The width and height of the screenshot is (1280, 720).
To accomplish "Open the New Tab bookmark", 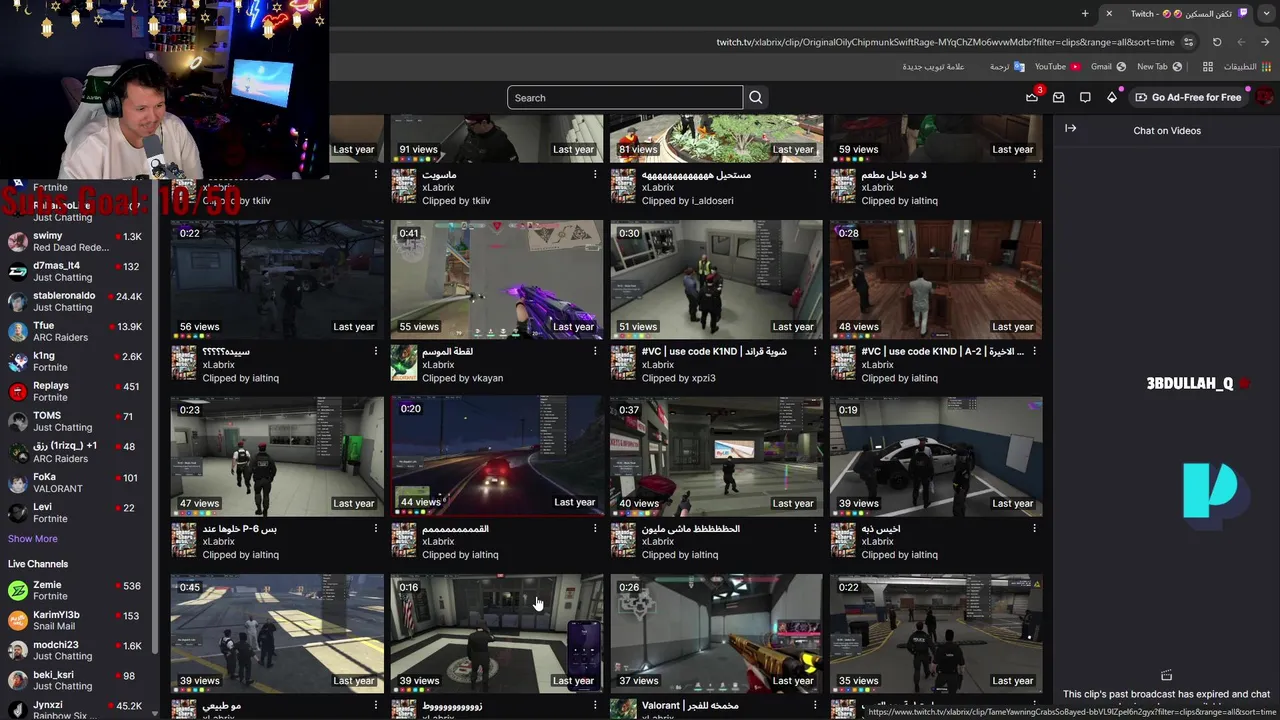I will (x=1159, y=67).
